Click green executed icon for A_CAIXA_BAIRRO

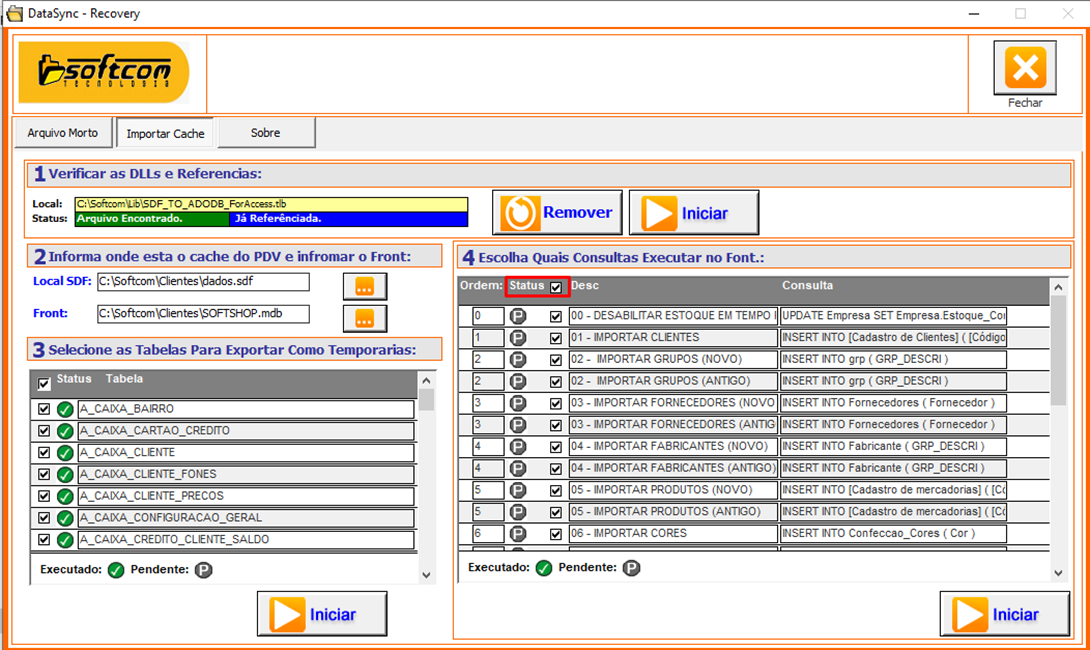[65, 409]
